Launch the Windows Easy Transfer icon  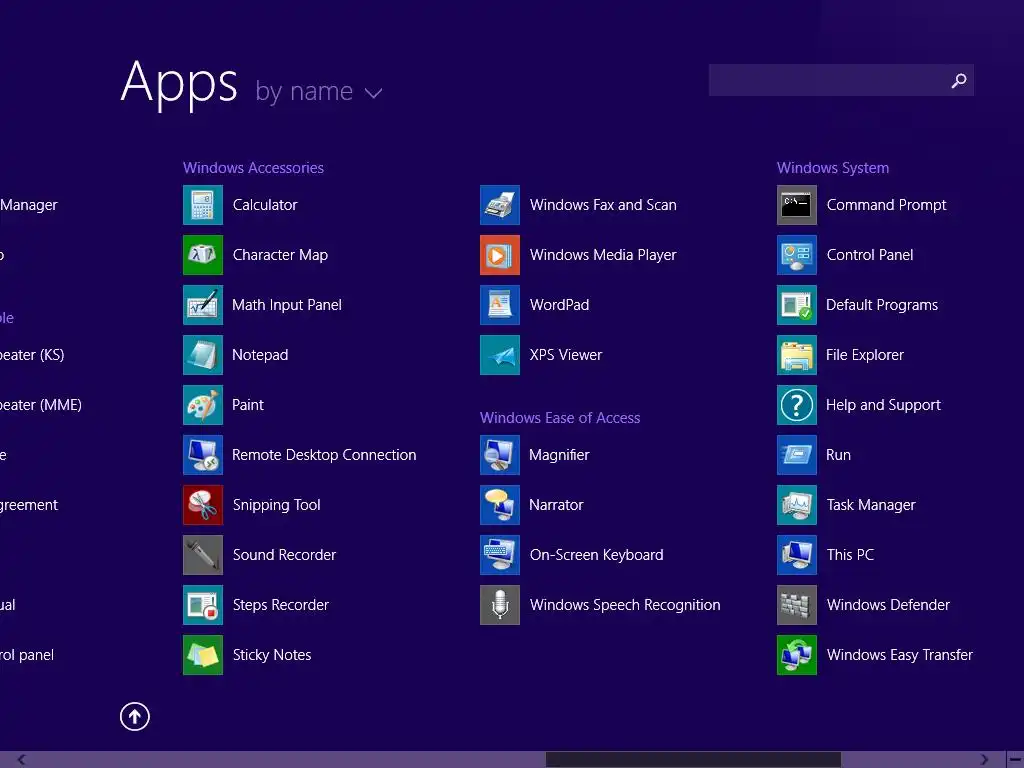[x=797, y=654]
